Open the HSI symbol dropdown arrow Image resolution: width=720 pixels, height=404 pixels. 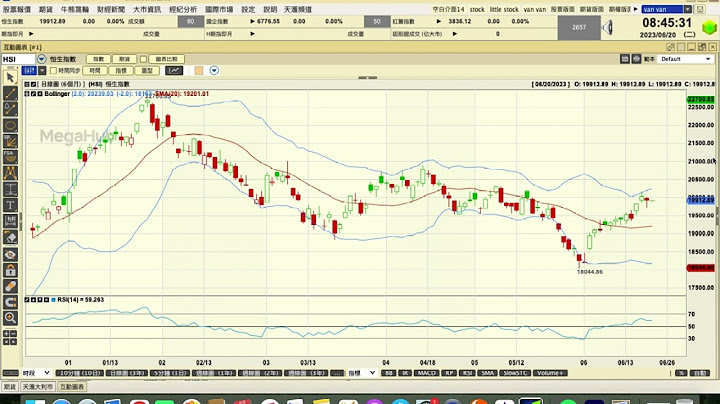[41, 59]
